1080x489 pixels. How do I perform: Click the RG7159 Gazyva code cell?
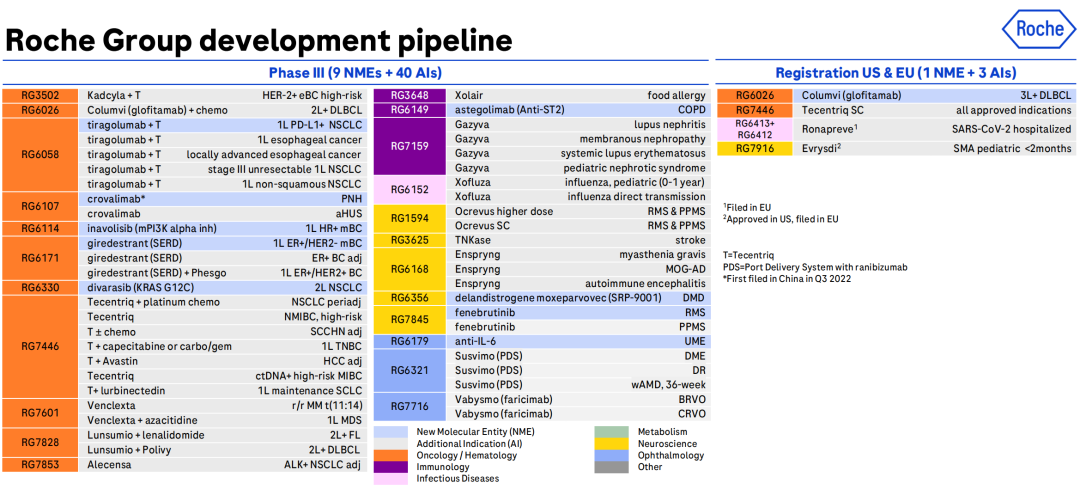click(x=410, y=146)
